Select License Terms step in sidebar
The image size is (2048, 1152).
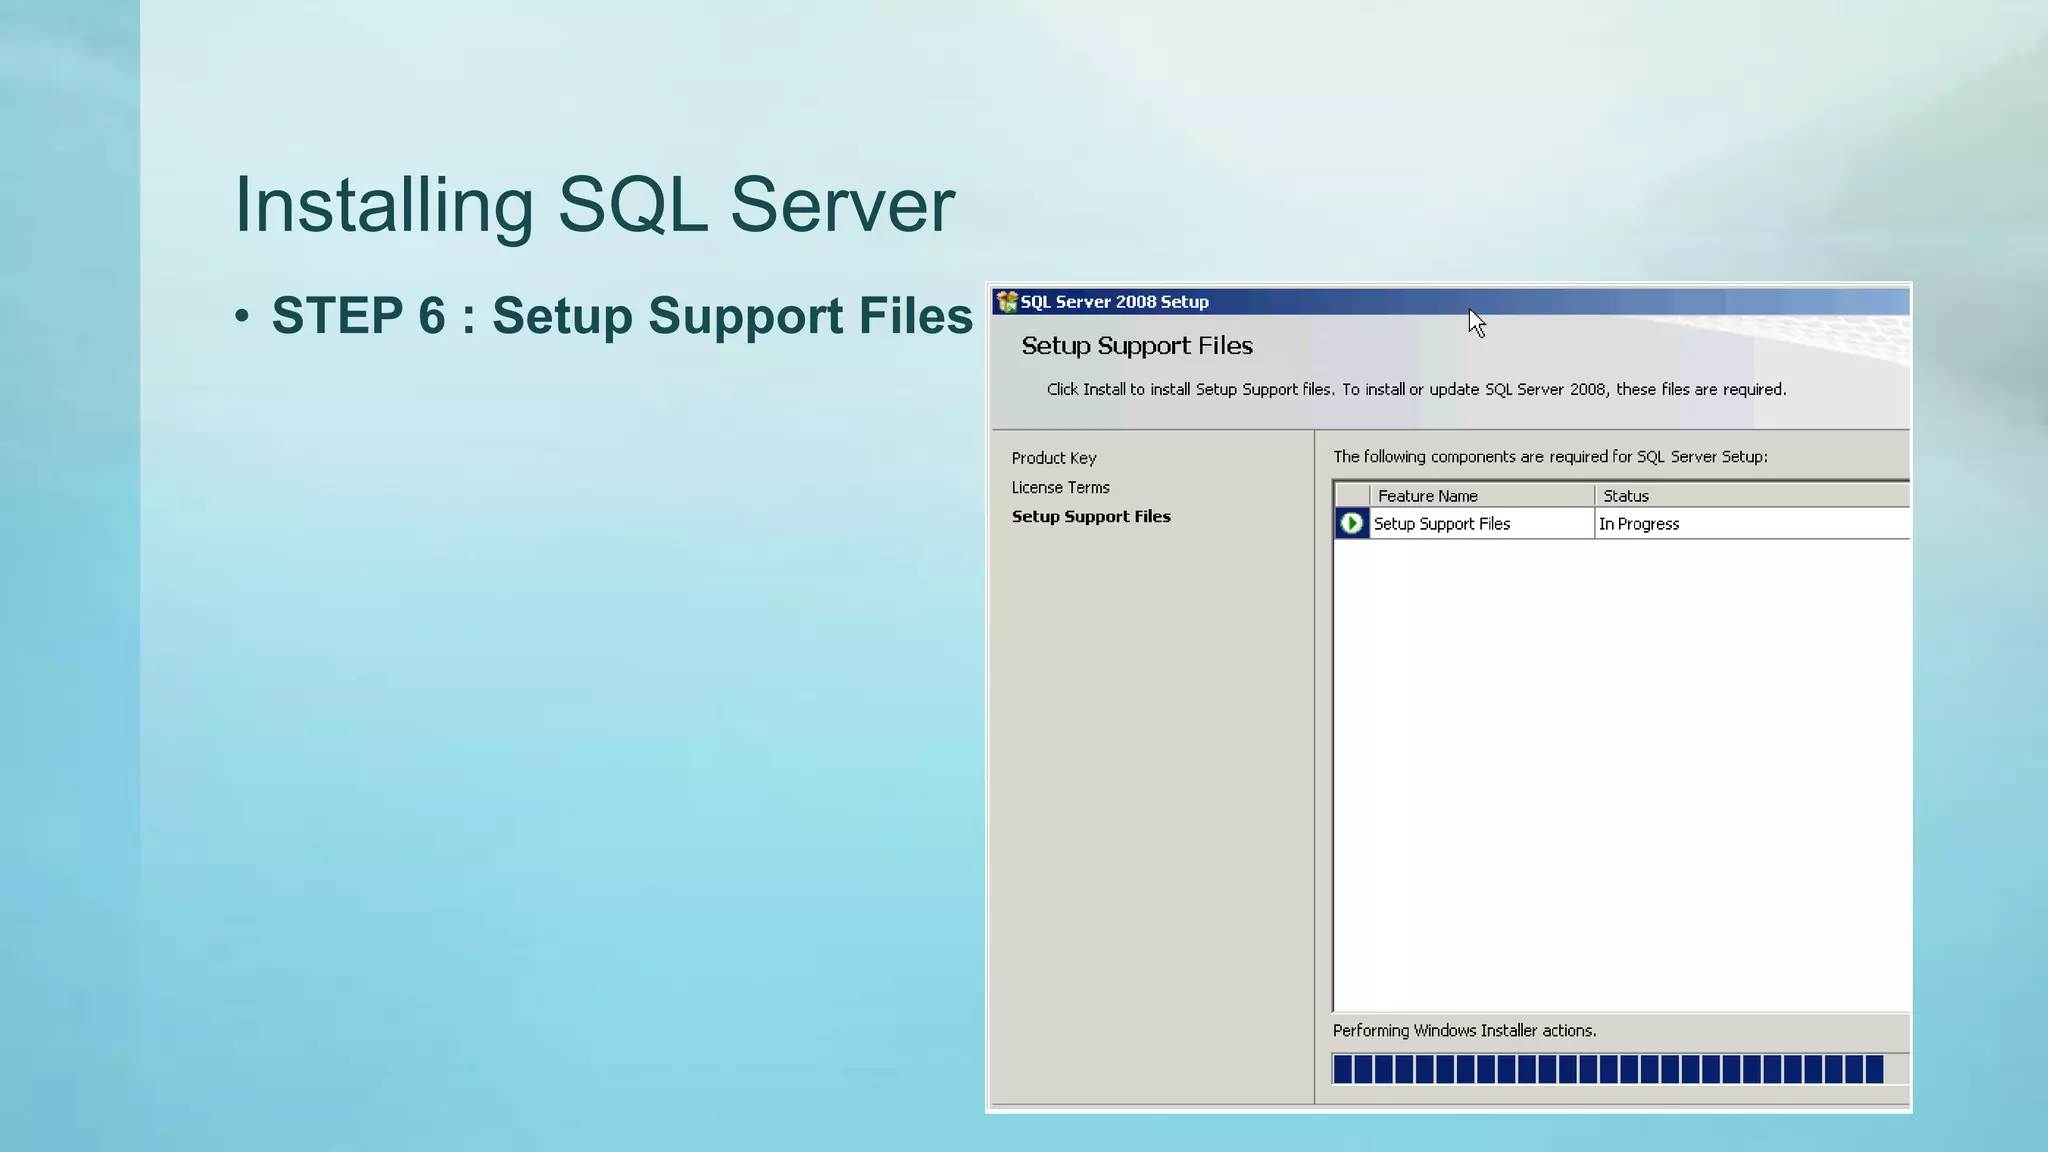[x=1060, y=487]
